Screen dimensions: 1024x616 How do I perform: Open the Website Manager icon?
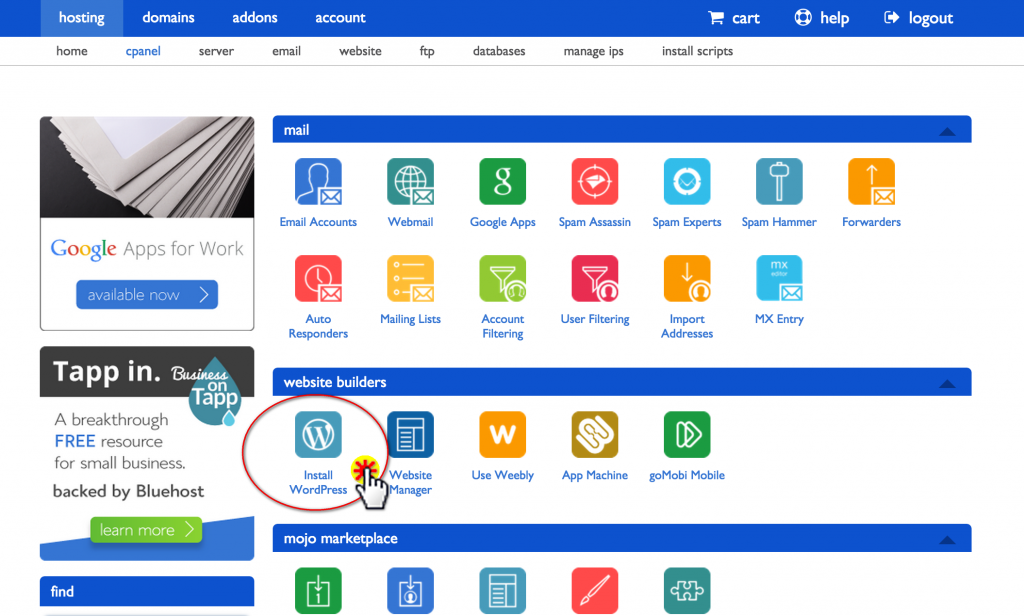(410, 434)
